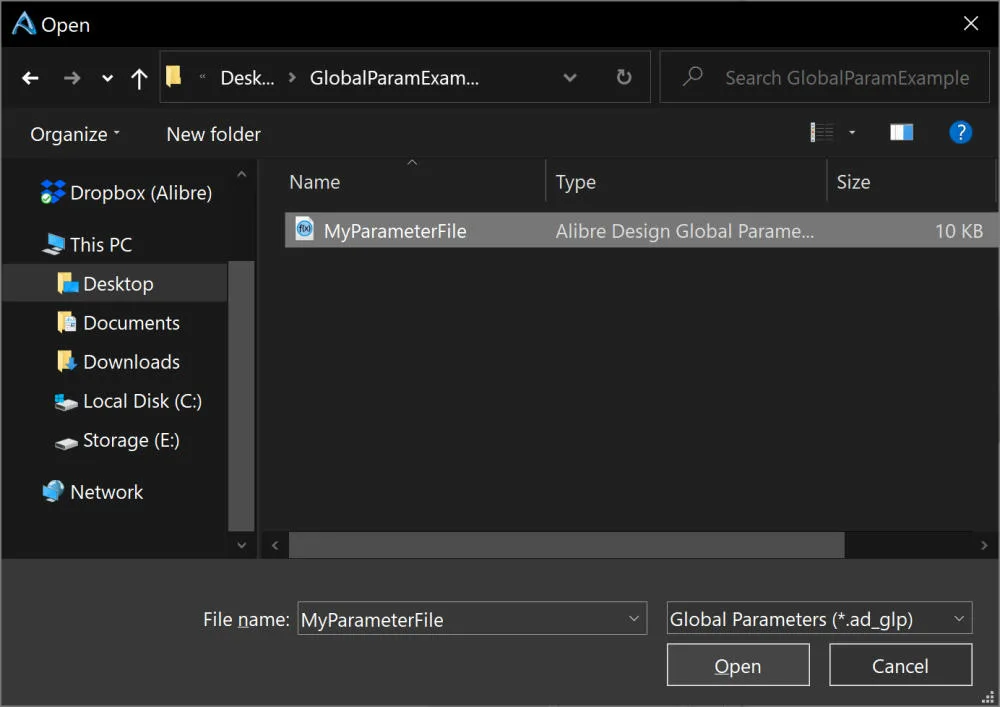Click Alibre Design Global Parame... type cell
This screenshot has width=1000, height=707.
[x=684, y=231]
